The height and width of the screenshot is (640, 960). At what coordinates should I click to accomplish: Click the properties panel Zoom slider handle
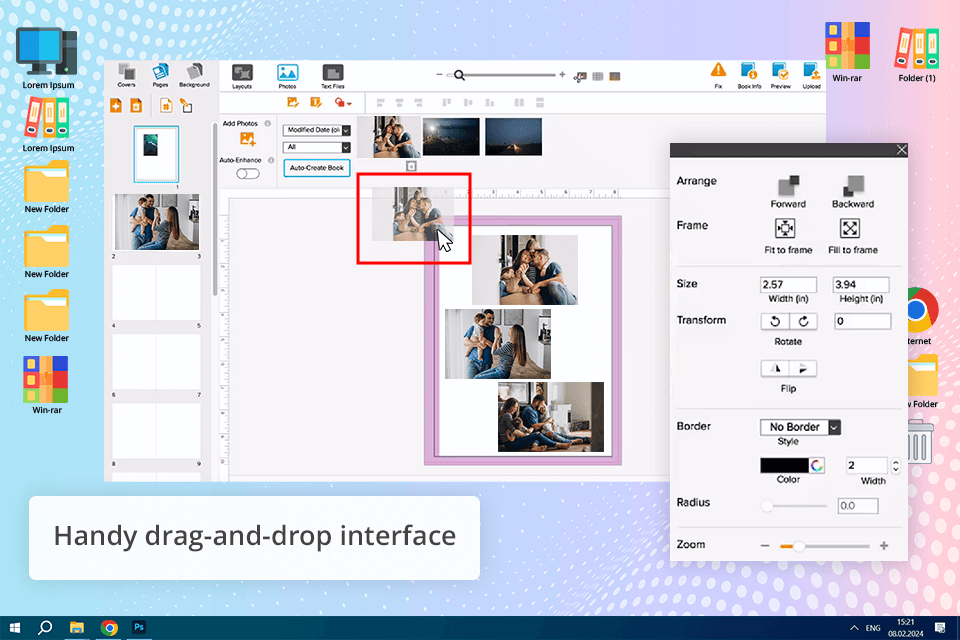click(x=799, y=546)
